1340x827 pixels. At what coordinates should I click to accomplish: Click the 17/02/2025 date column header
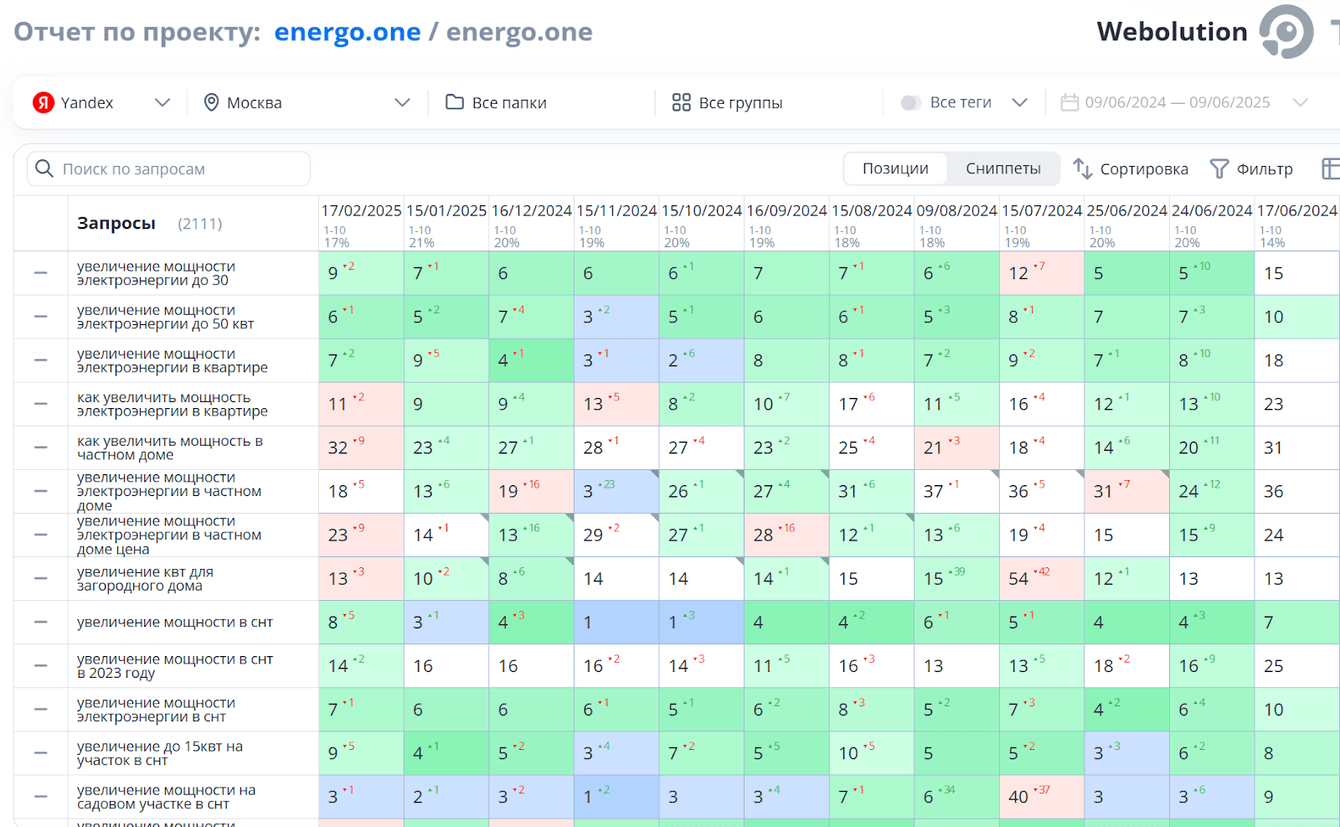tap(361, 211)
